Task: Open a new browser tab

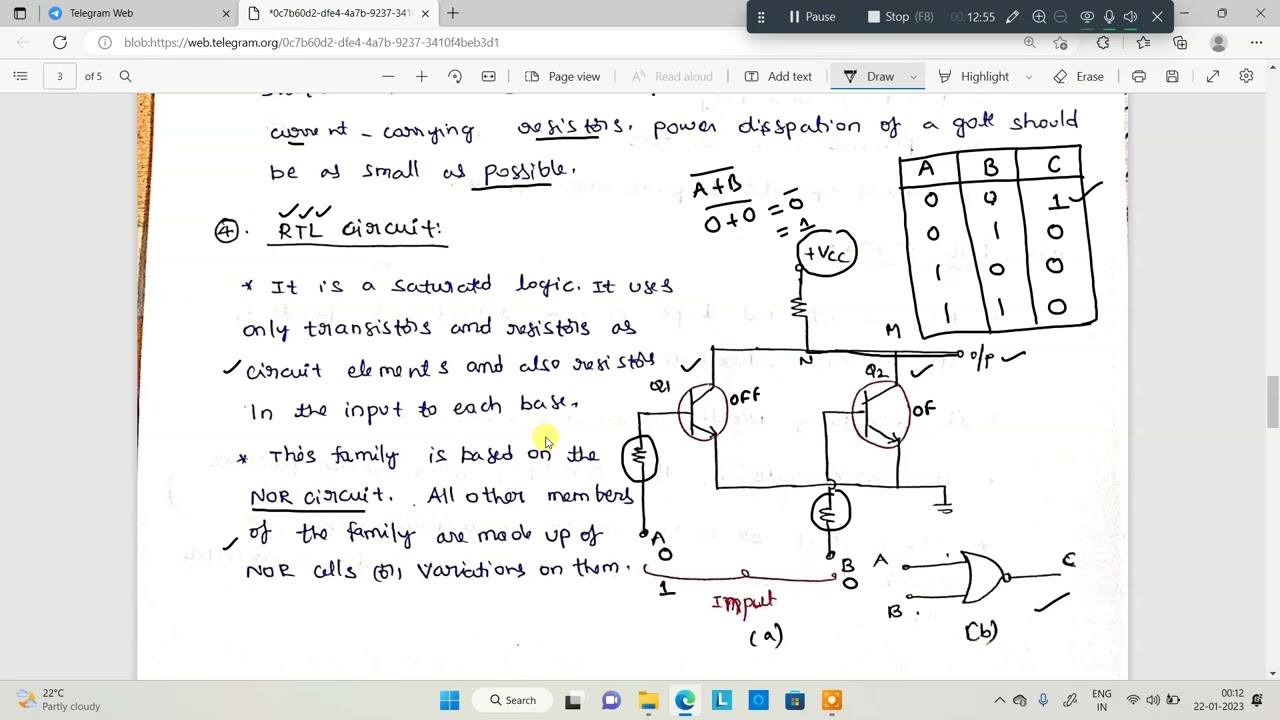Action: tap(453, 13)
